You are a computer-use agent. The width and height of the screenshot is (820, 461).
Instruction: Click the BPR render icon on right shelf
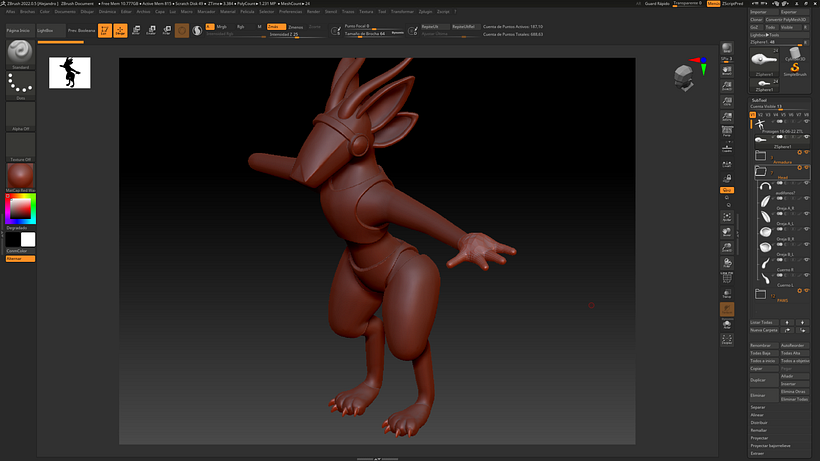(x=727, y=49)
